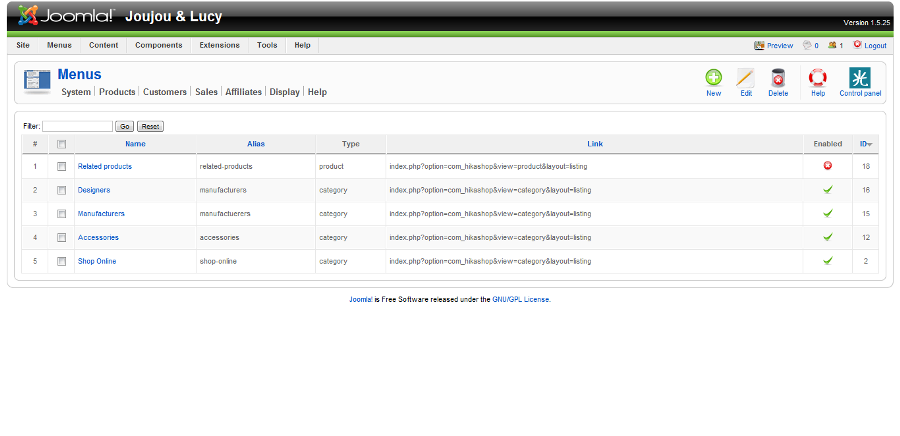900x436 pixels.
Task: Sort the table by ID column
Action: (x=866, y=144)
